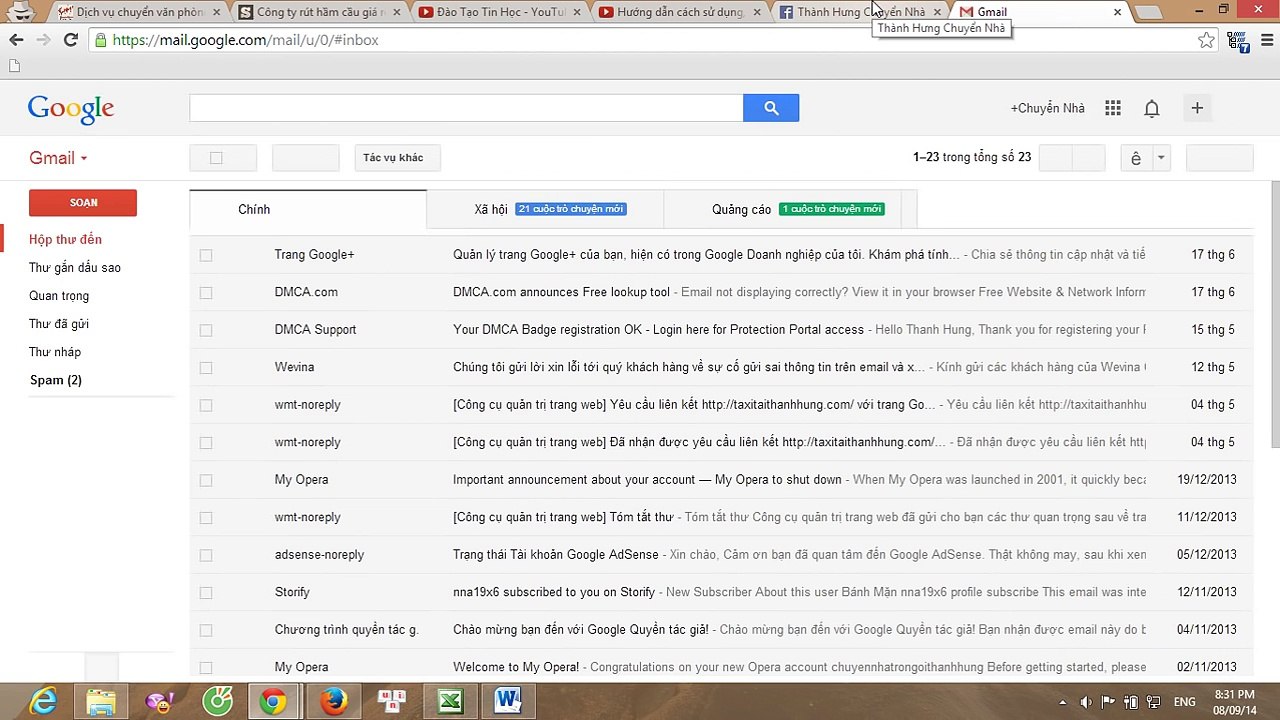This screenshot has height=720, width=1280.
Task: Click the bookmarks bar page icon
Action: 14,66
